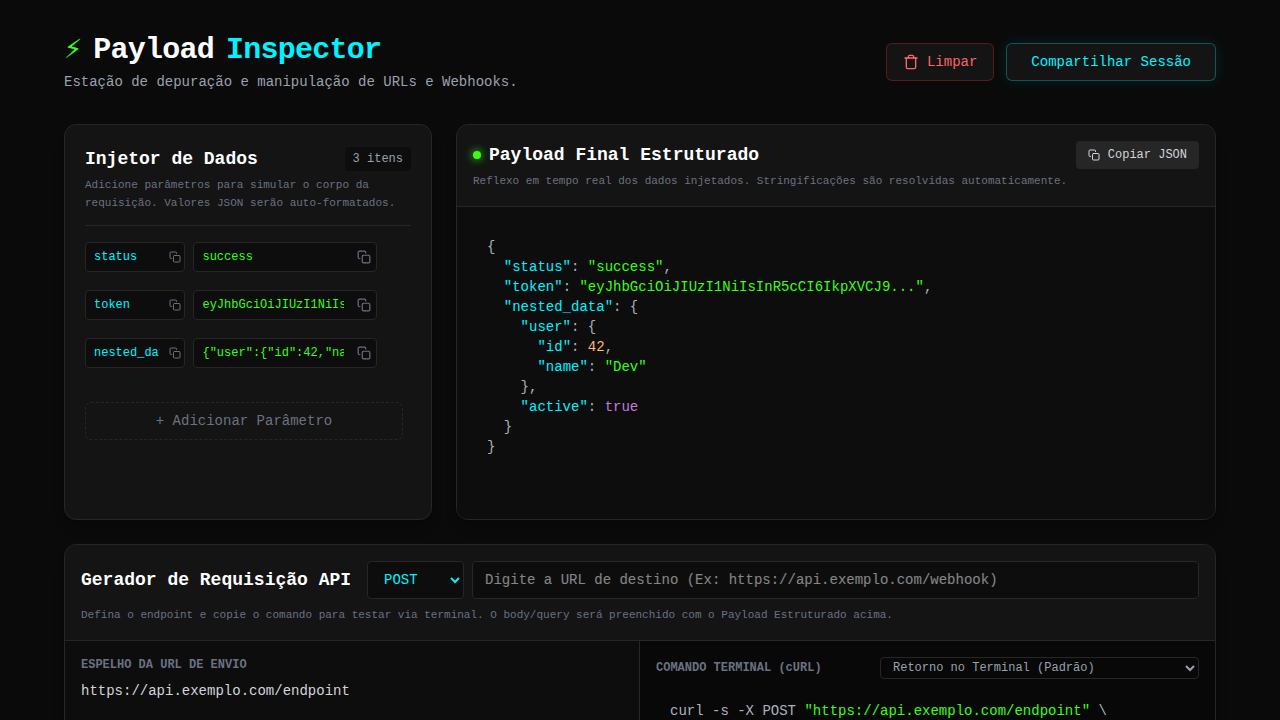Image resolution: width=1280 pixels, height=720 pixels.
Task: Copy the nested_data JSON value
Action: pyautogui.click(x=364, y=353)
